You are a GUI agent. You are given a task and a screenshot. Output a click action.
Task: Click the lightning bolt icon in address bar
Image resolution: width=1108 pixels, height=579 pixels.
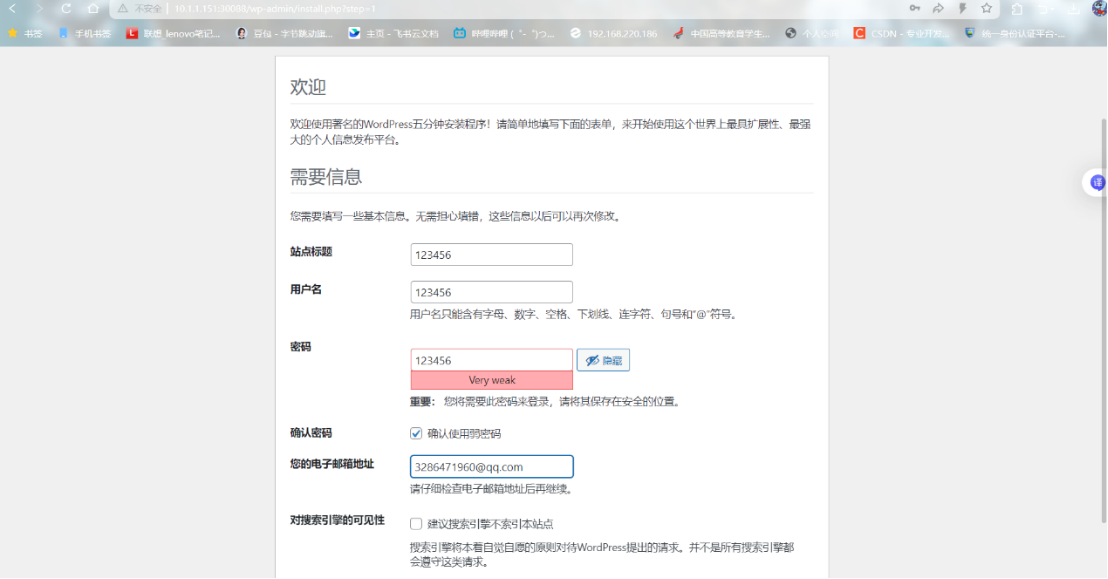click(x=962, y=8)
